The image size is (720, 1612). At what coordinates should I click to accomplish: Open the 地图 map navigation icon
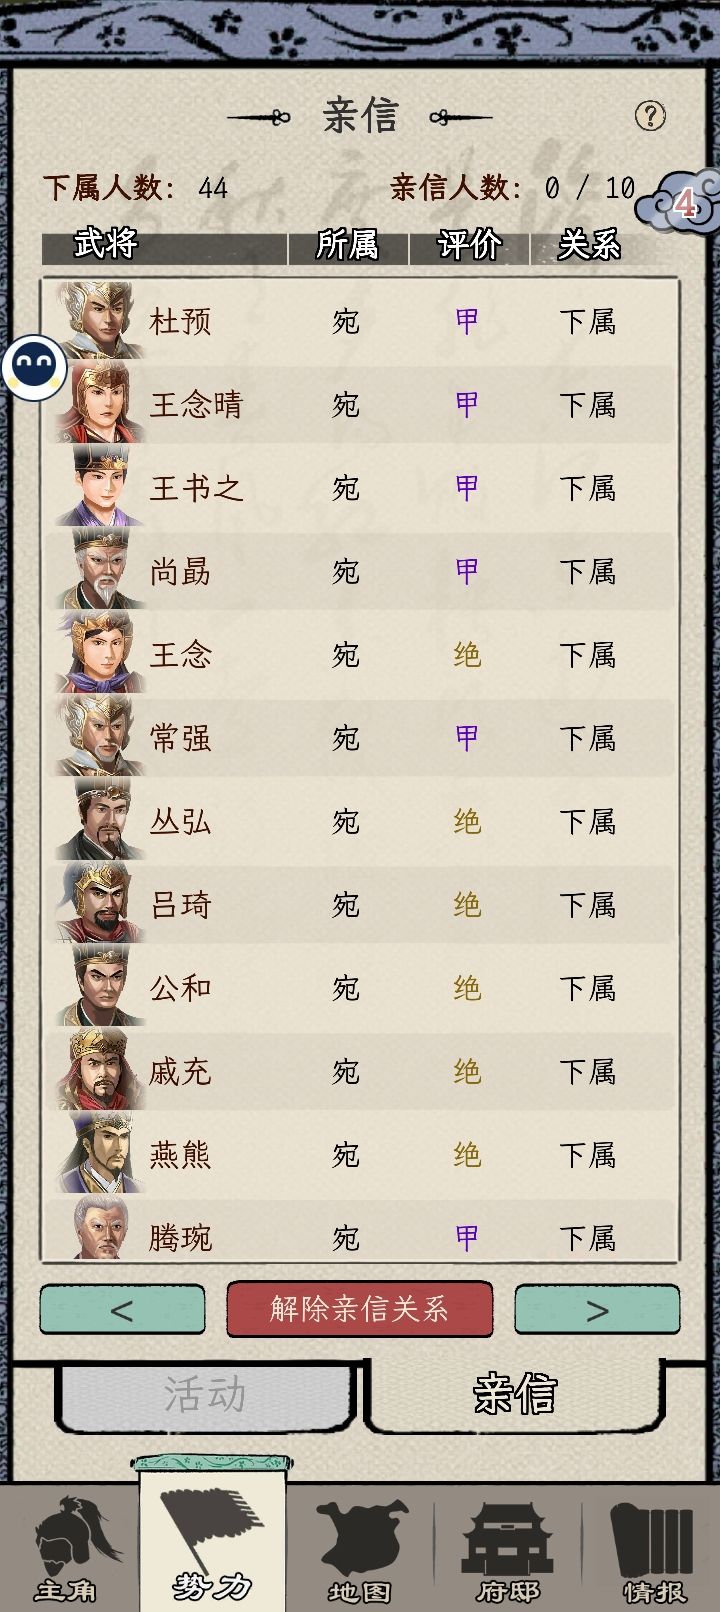[x=360, y=1550]
